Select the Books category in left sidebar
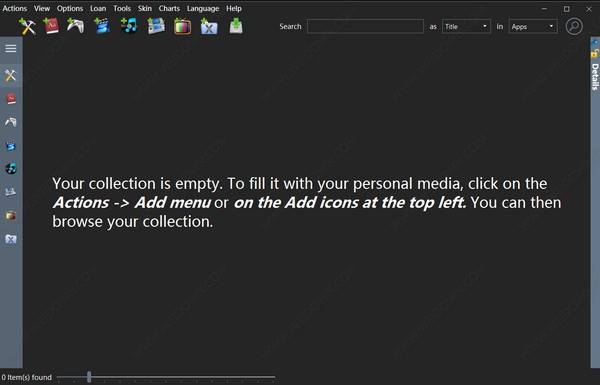Image resolution: width=600 pixels, height=385 pixels. 11,99
